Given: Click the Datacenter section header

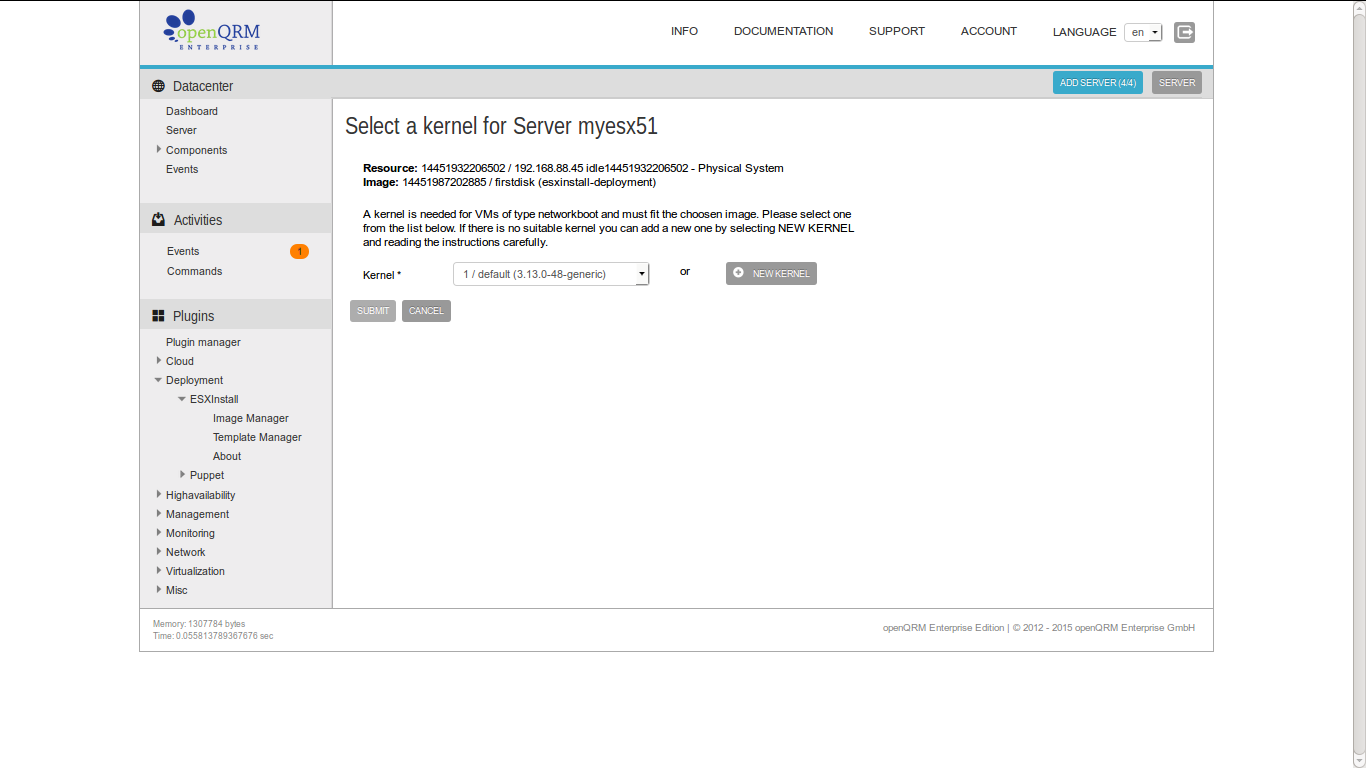Looking at the screenshot, I should [235, 86].
